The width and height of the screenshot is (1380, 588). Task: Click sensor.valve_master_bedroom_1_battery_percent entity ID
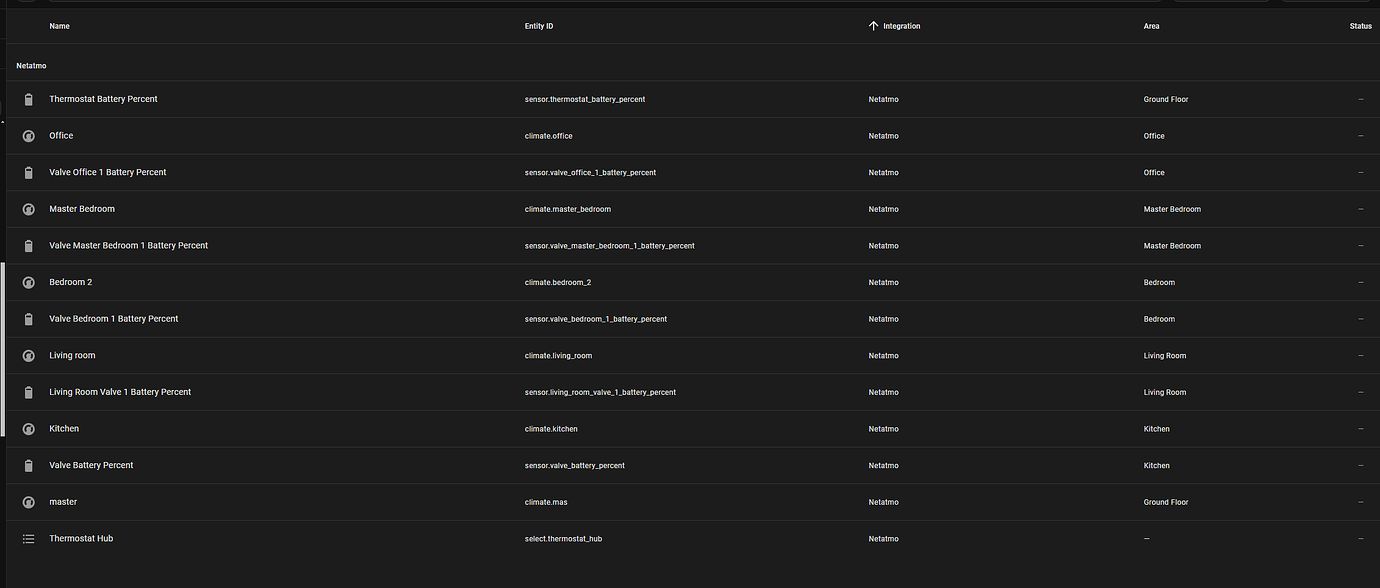click(609, 246)
